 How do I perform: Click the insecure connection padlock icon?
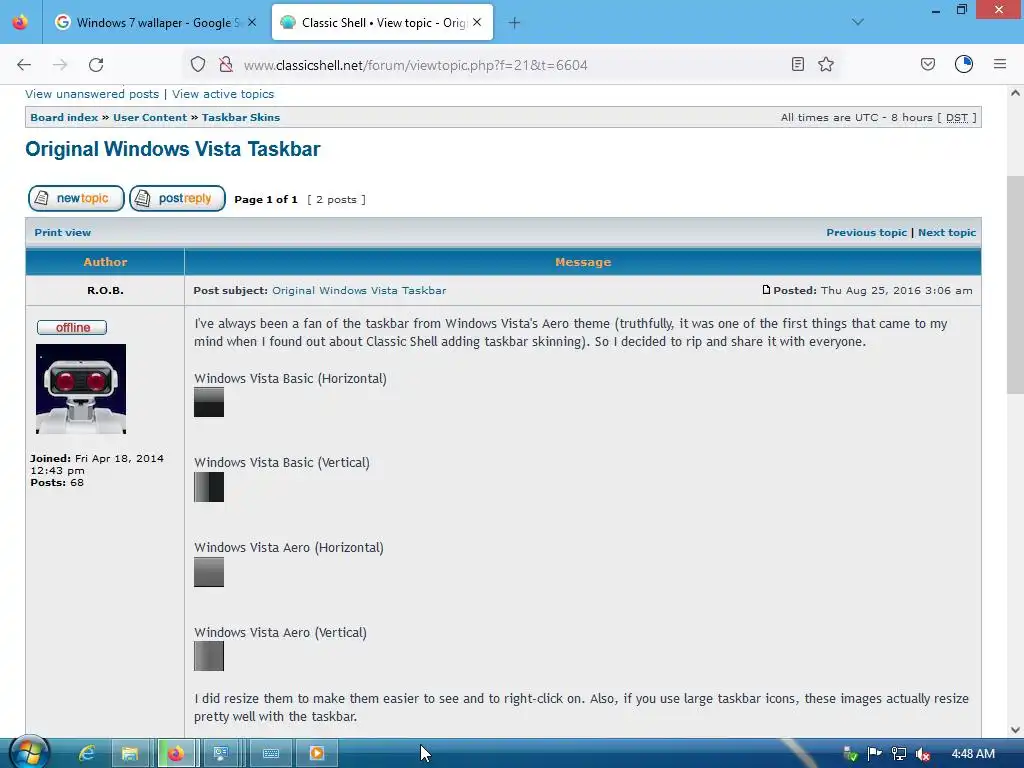tap(226, 64)
